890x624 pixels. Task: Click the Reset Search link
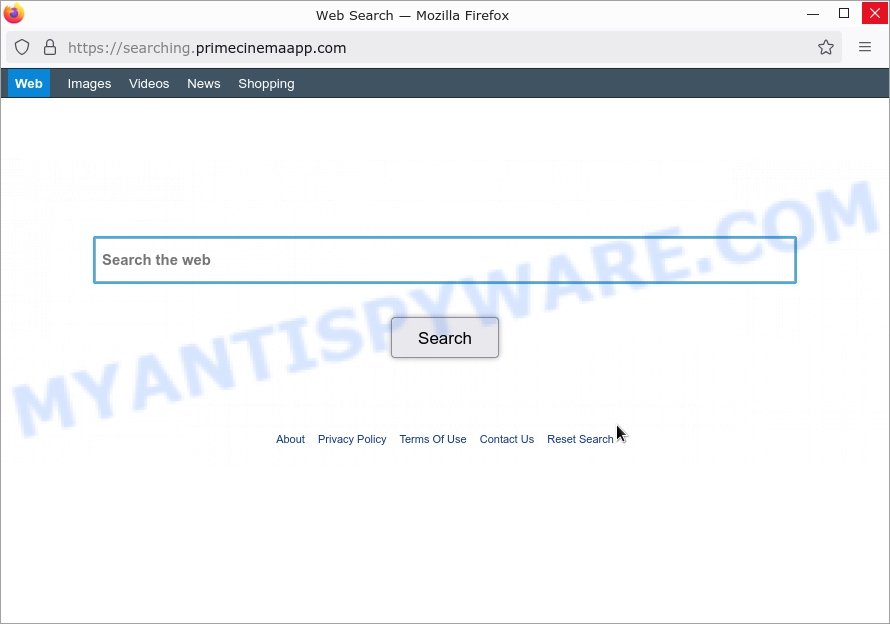click(580, 439)
